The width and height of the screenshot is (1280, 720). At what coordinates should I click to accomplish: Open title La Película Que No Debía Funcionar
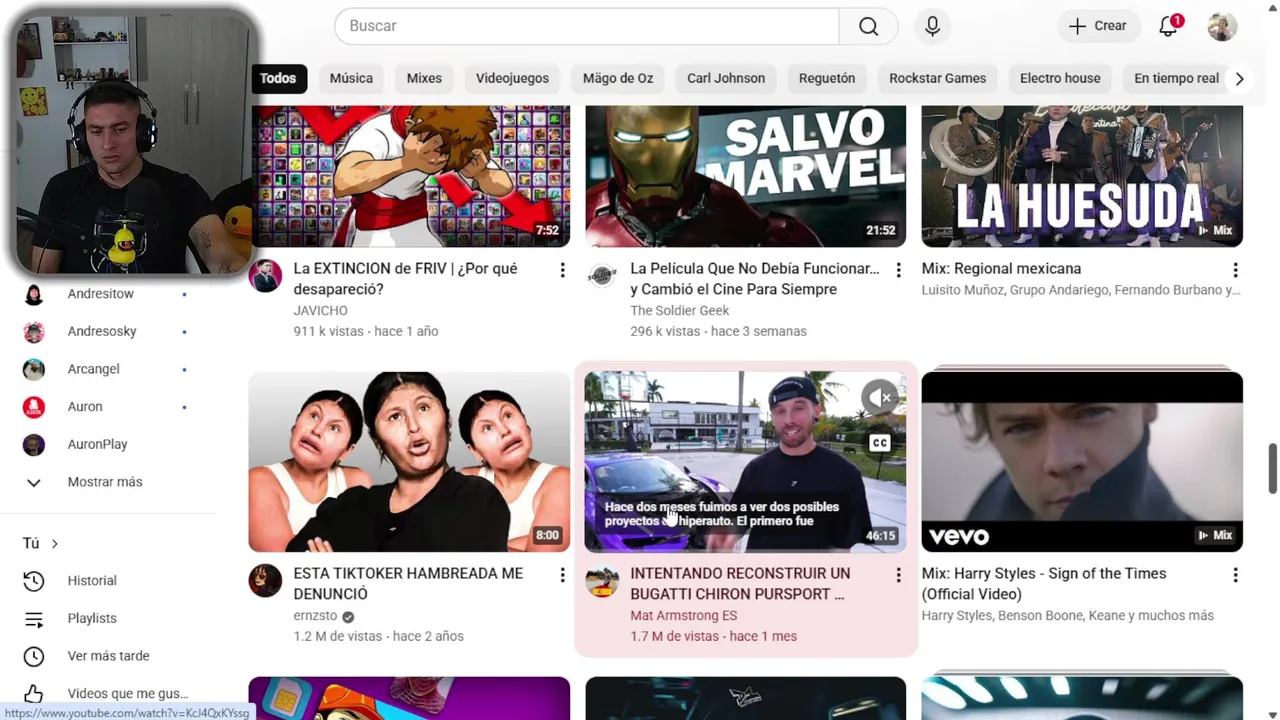(x=755, y=279)
